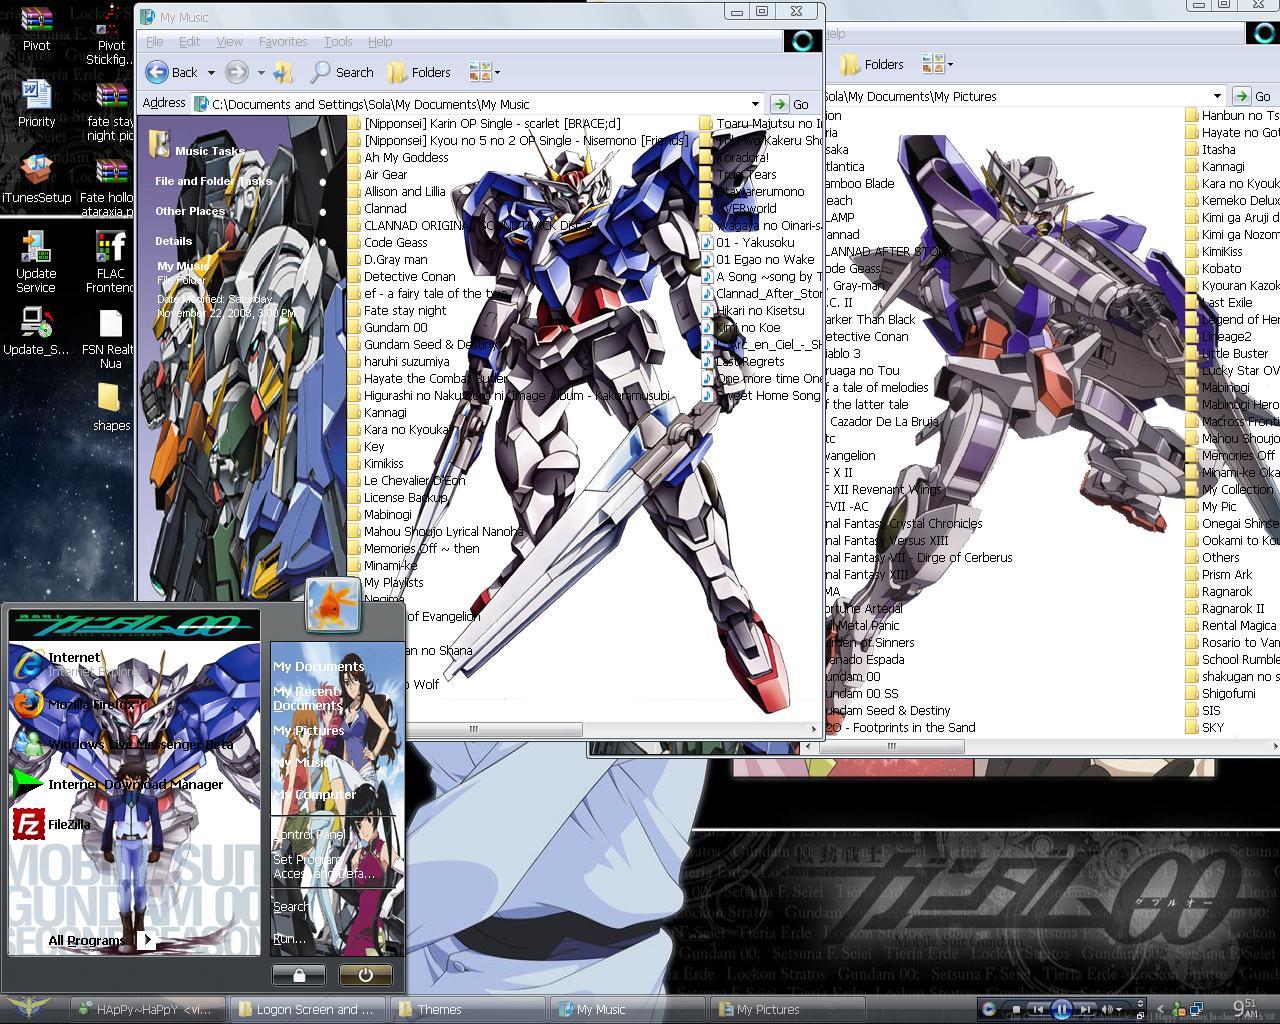
Task: Show hidden system tray icons
Action: (x=1159, y=1009)
